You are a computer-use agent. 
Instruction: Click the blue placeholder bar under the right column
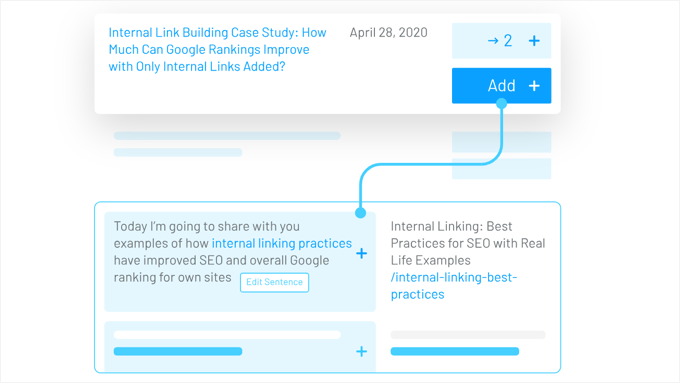click(x=455, y=351)
